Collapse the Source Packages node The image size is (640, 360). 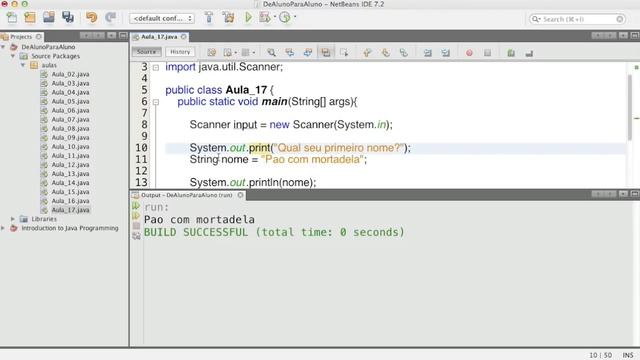[x=13, y=56]
